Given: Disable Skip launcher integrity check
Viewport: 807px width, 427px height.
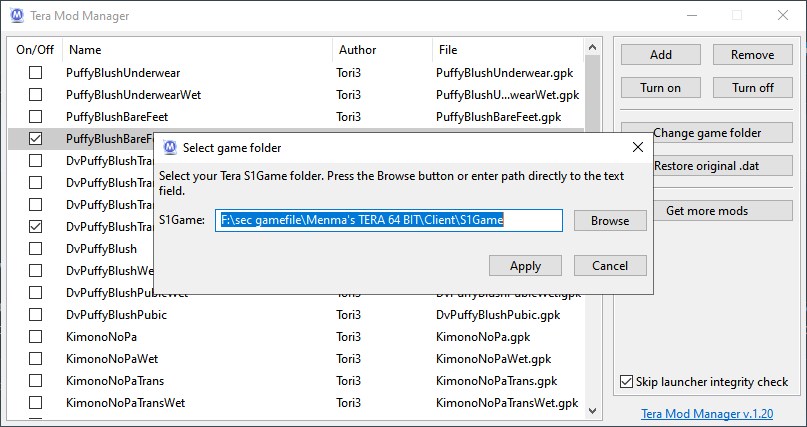Looking at the screenshot, I should (x=627, y=382).
